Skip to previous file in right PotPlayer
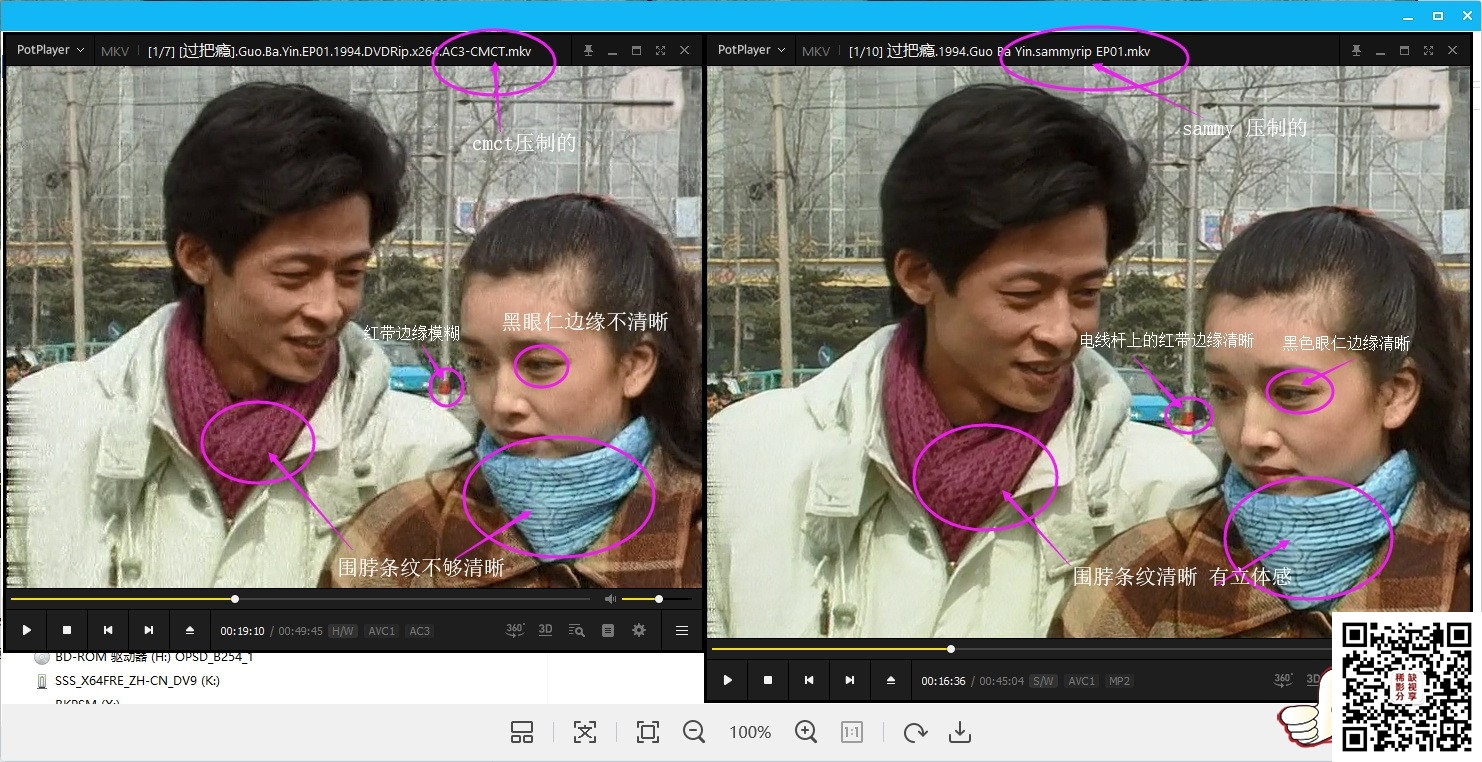 click(x=809, y=680)
